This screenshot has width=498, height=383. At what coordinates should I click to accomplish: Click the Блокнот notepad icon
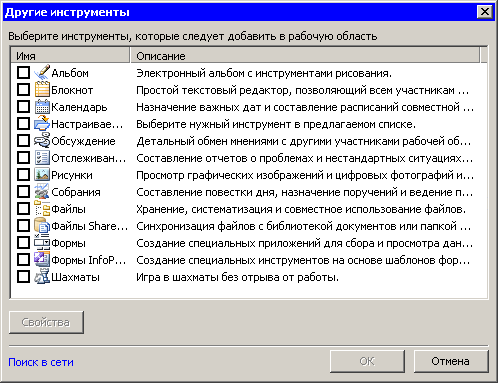[x=42, y=89]
